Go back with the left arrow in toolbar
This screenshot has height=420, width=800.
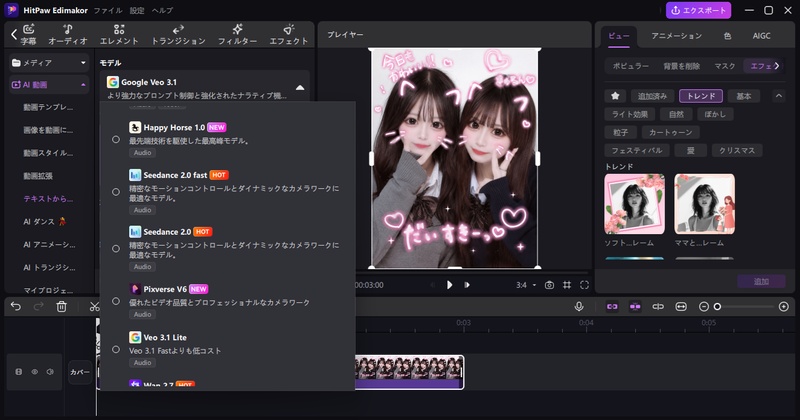(x=14, y=35)
